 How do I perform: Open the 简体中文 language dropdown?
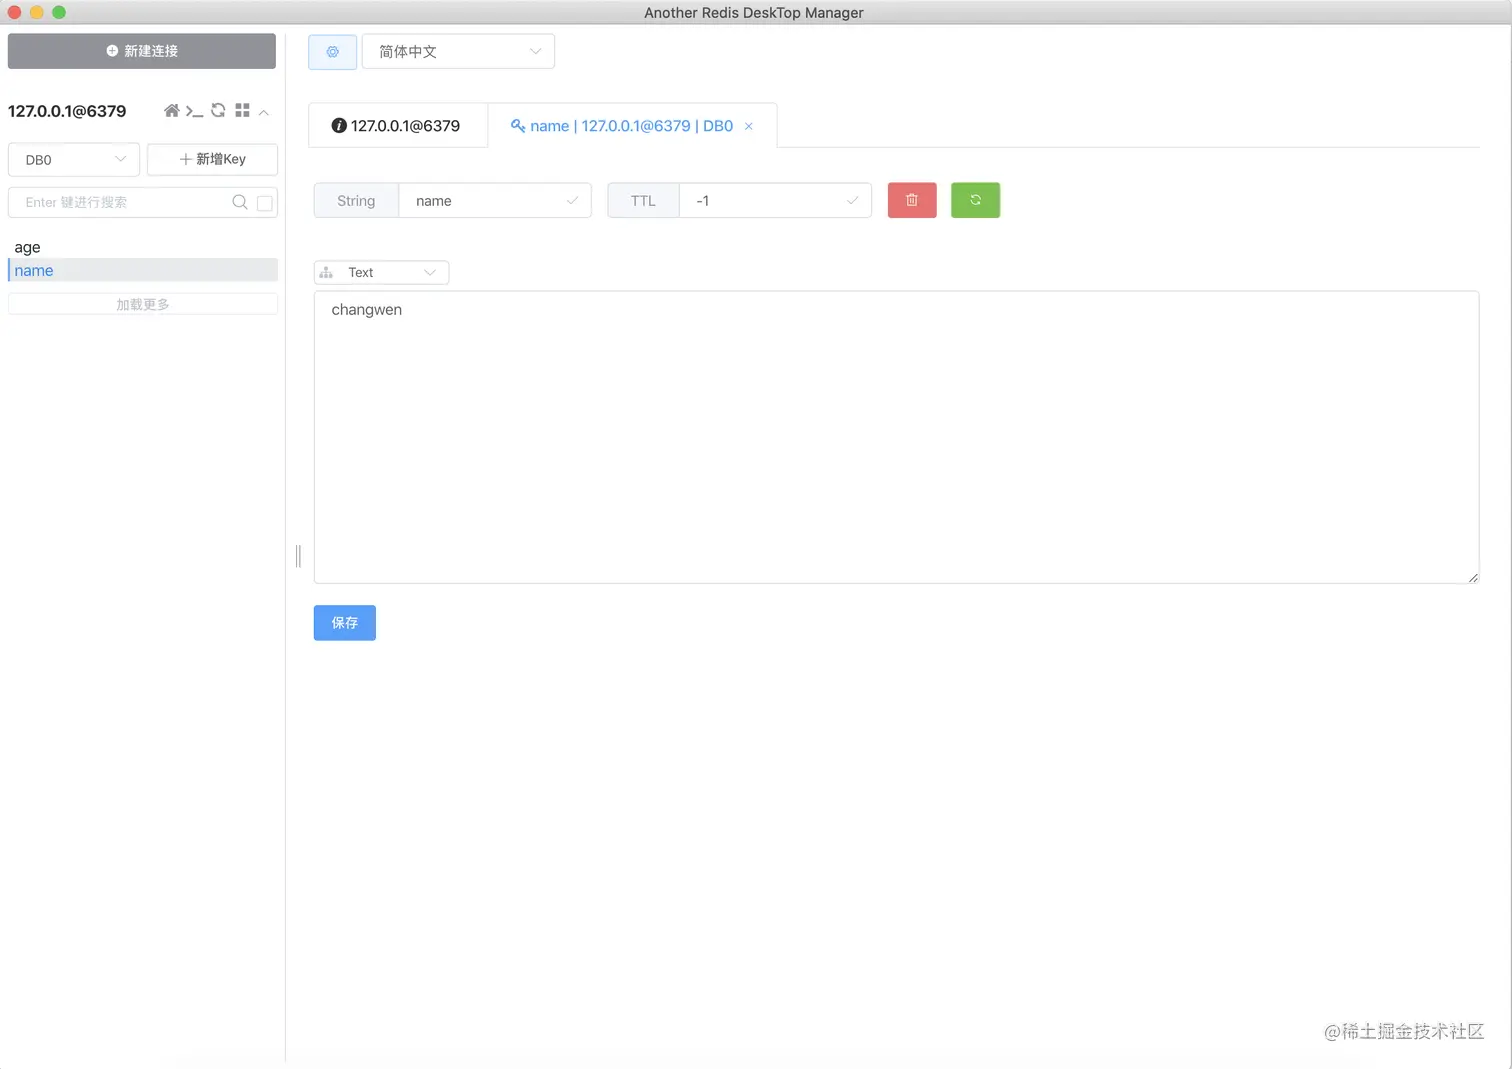coord(458,52)
